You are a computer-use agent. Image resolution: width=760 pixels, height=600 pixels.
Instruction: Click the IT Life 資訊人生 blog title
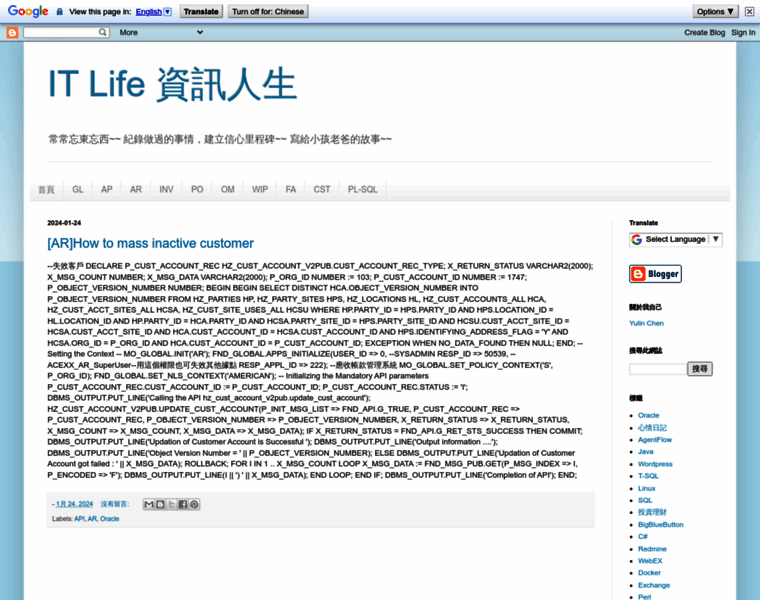click(x=173, y=84)
